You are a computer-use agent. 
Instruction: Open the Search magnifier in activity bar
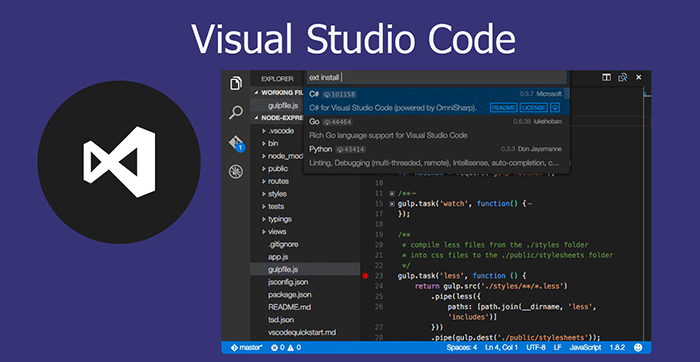[236, 112]
